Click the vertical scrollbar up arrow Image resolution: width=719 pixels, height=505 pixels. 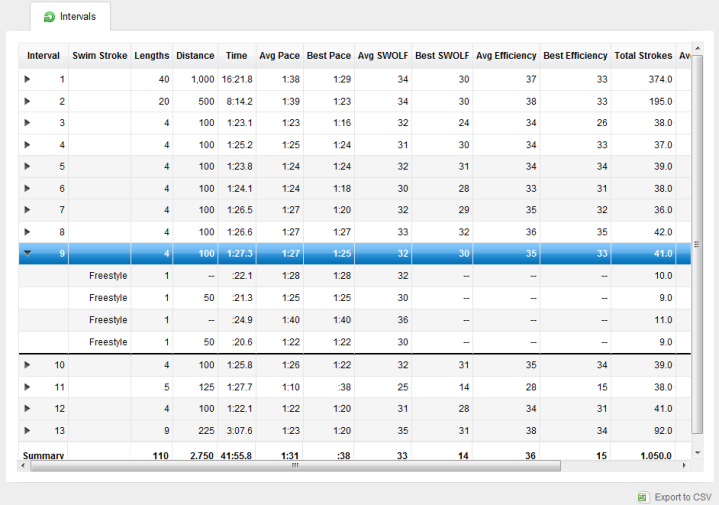tap(697, 48)
